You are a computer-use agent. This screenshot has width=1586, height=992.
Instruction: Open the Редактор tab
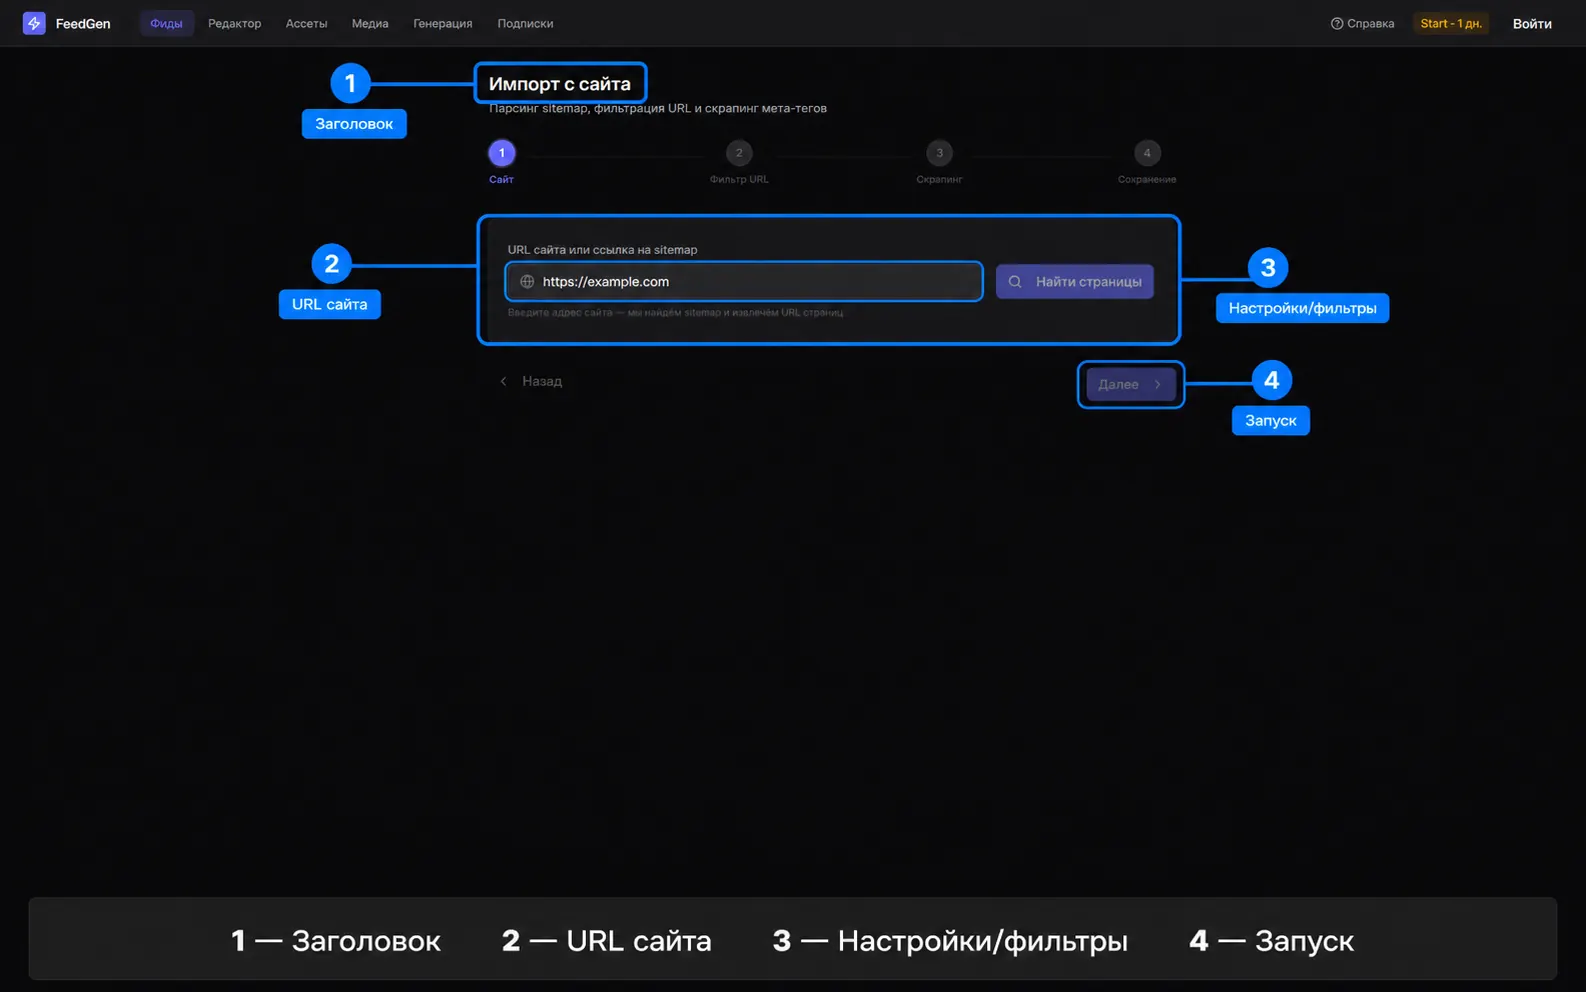[234, 23]
